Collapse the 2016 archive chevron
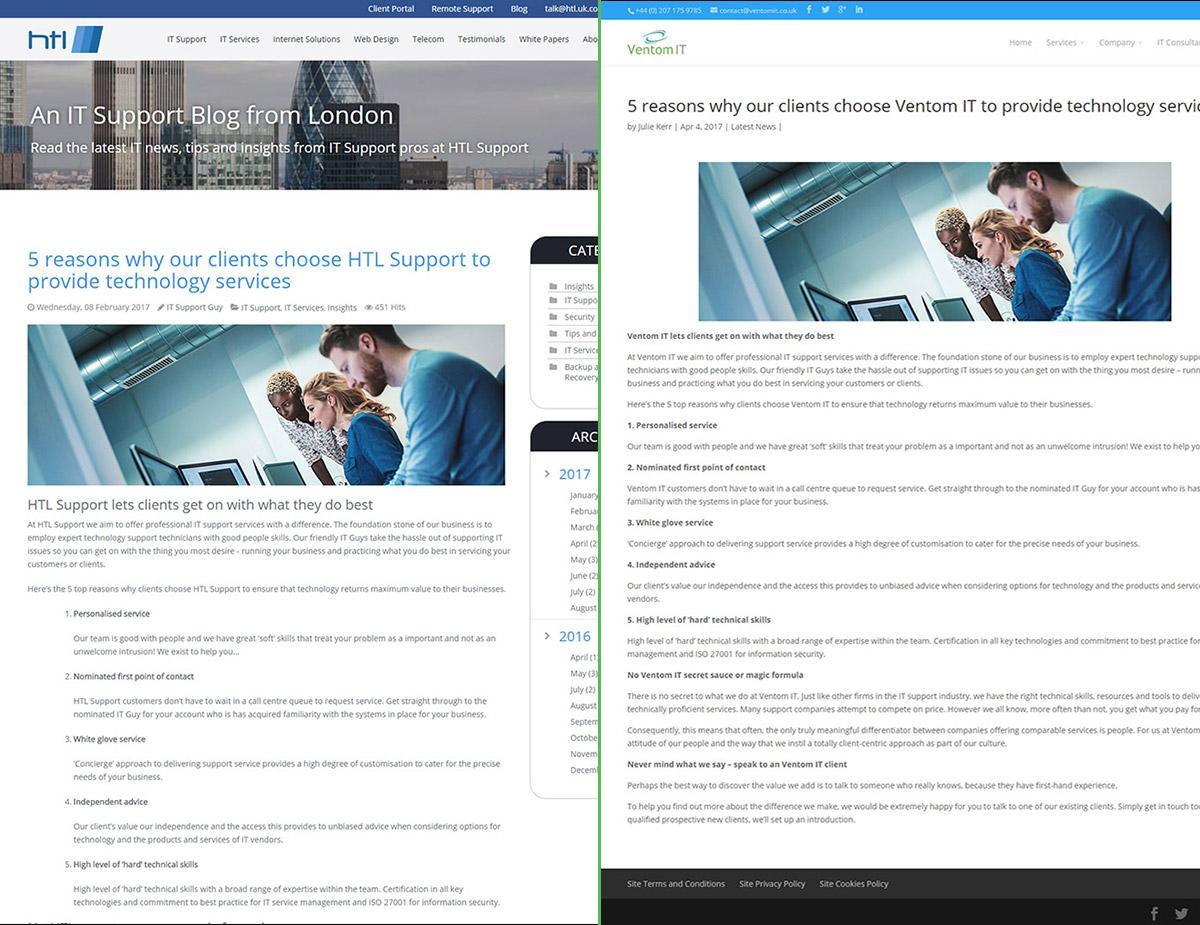 click(547, 636)
